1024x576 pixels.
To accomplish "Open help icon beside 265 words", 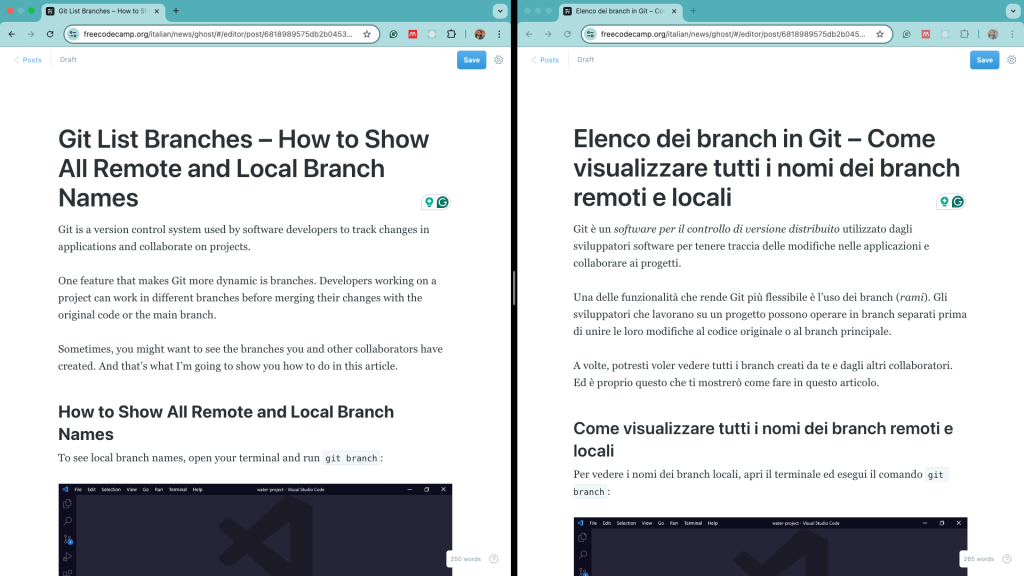I will pyautogui.click(x=1007, y=559).
